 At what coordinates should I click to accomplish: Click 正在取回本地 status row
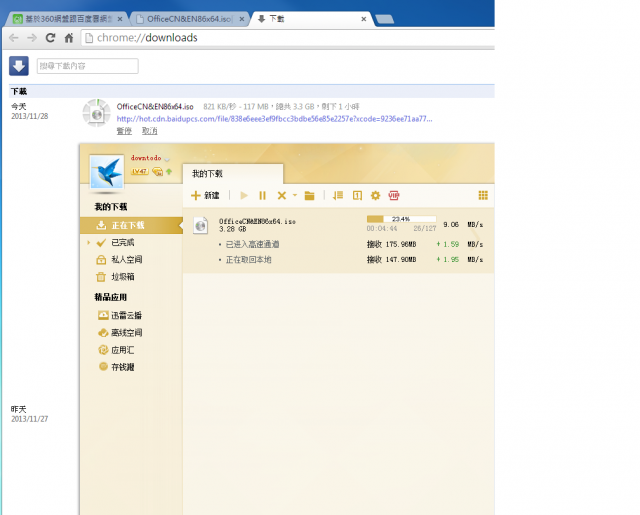click(x=249, y=260)
